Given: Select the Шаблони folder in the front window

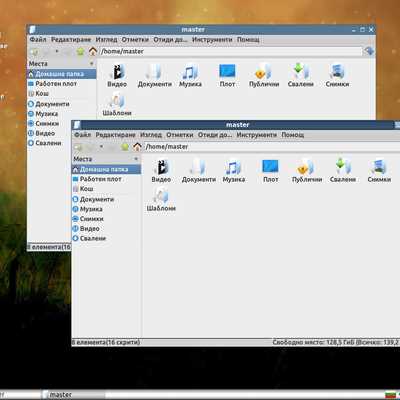Looking at the screenshot, I should coord(161,200).
